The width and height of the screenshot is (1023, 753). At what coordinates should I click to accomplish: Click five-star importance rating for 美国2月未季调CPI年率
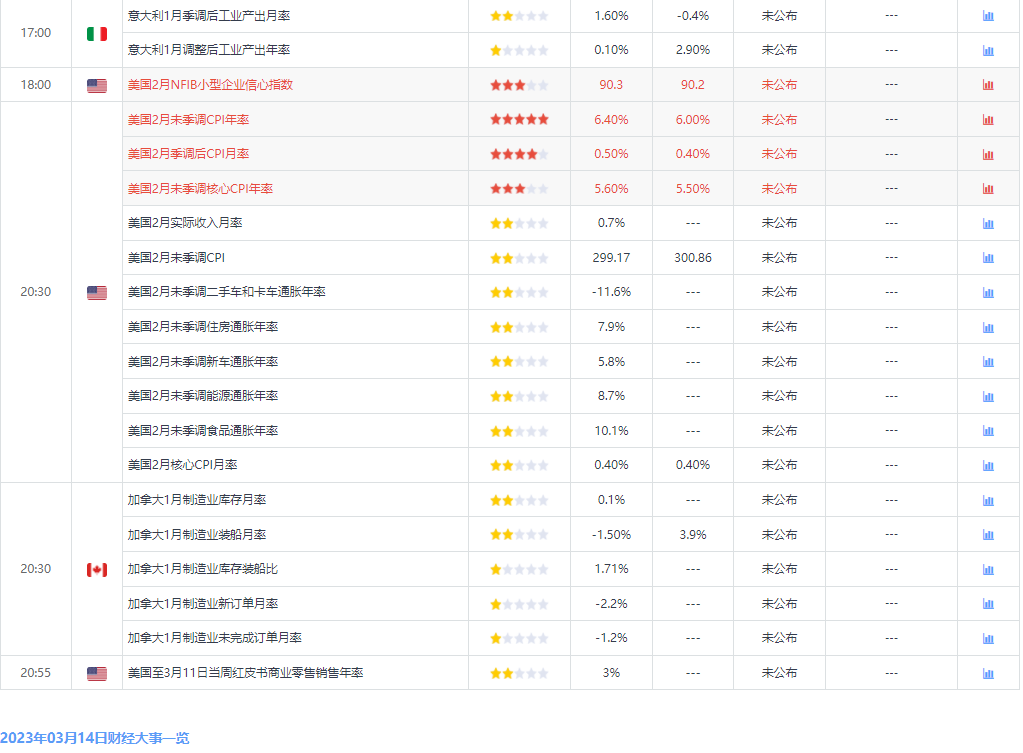[x=519, y=119]
